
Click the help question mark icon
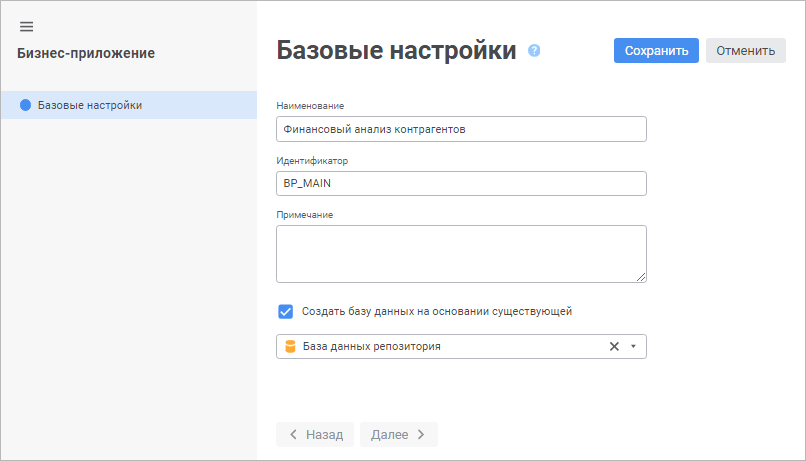click(534, 50)
